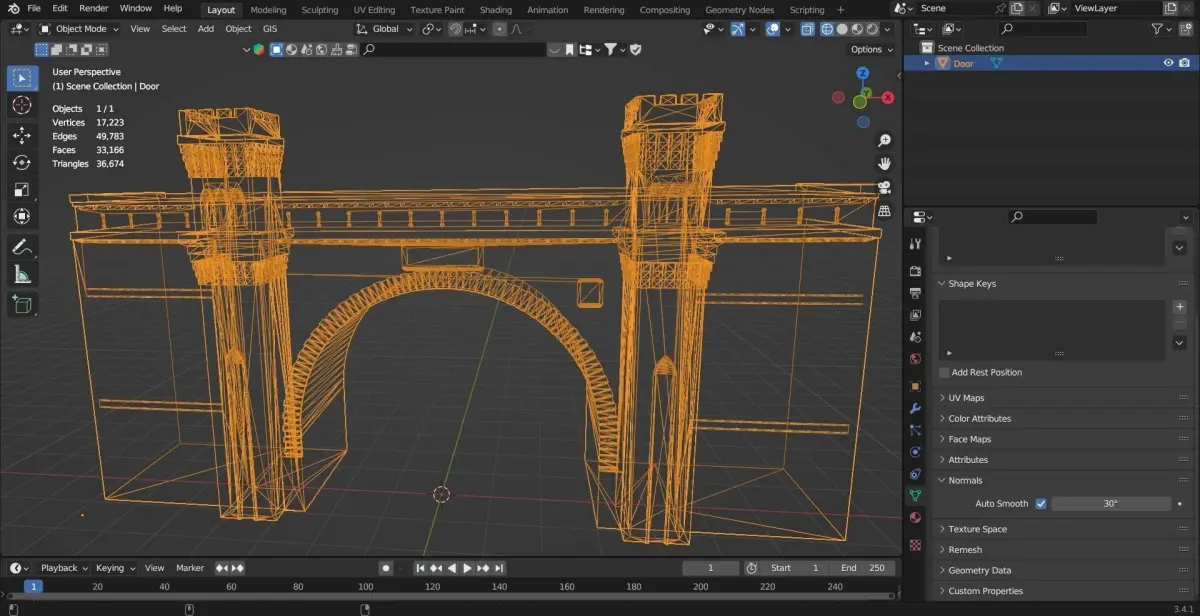Switch to the Shading workspace tab
The width and height of the screenshot is (1200, 616).
(496, 9)
